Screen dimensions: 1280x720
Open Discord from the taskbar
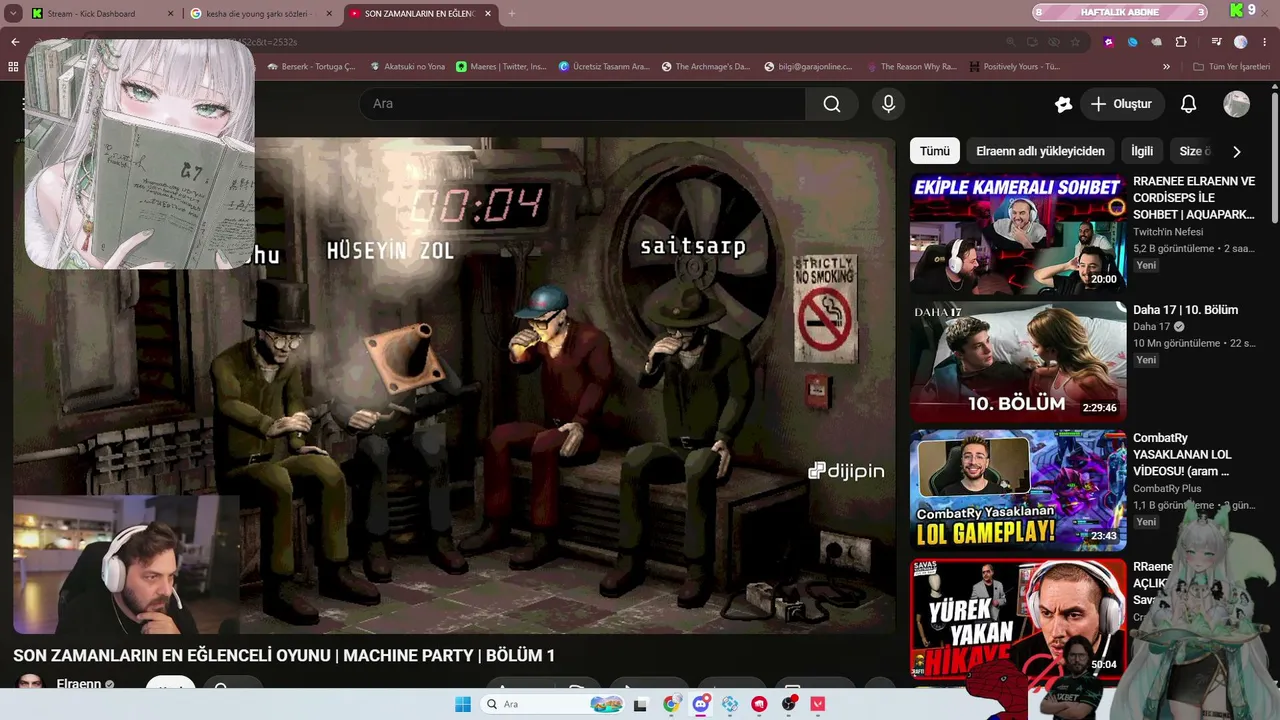click(701, 704)
